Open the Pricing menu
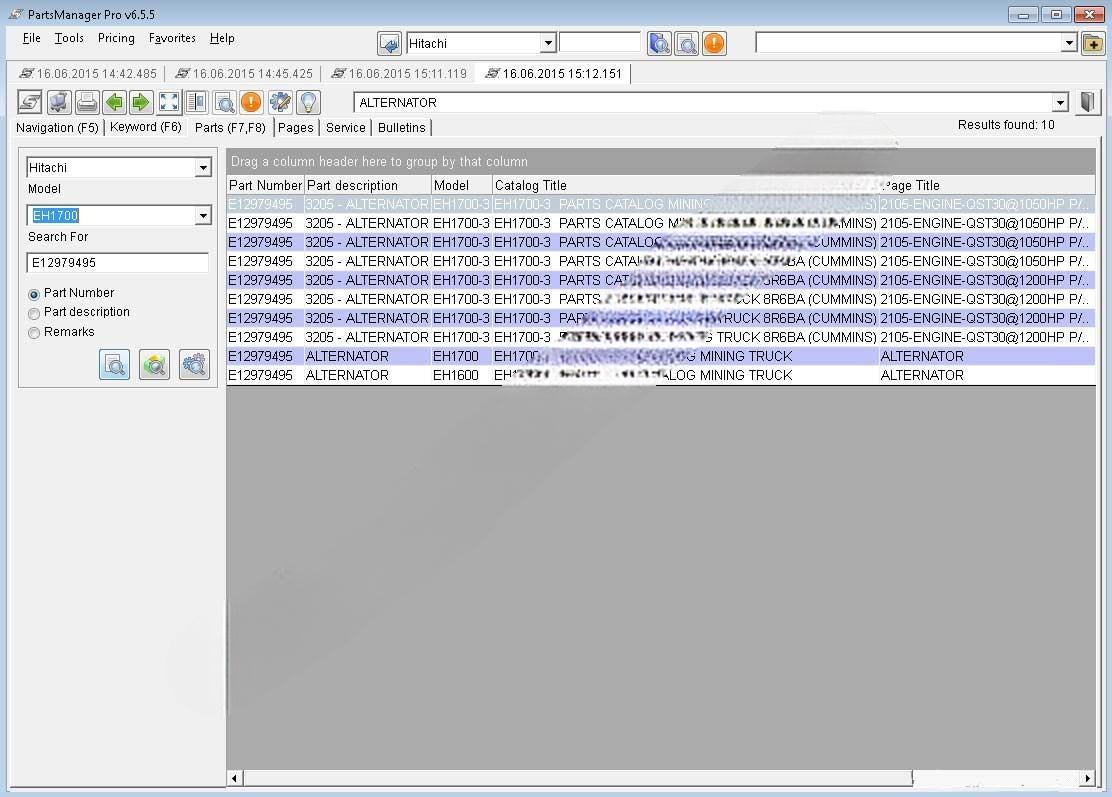 click(x=116, y=38)
